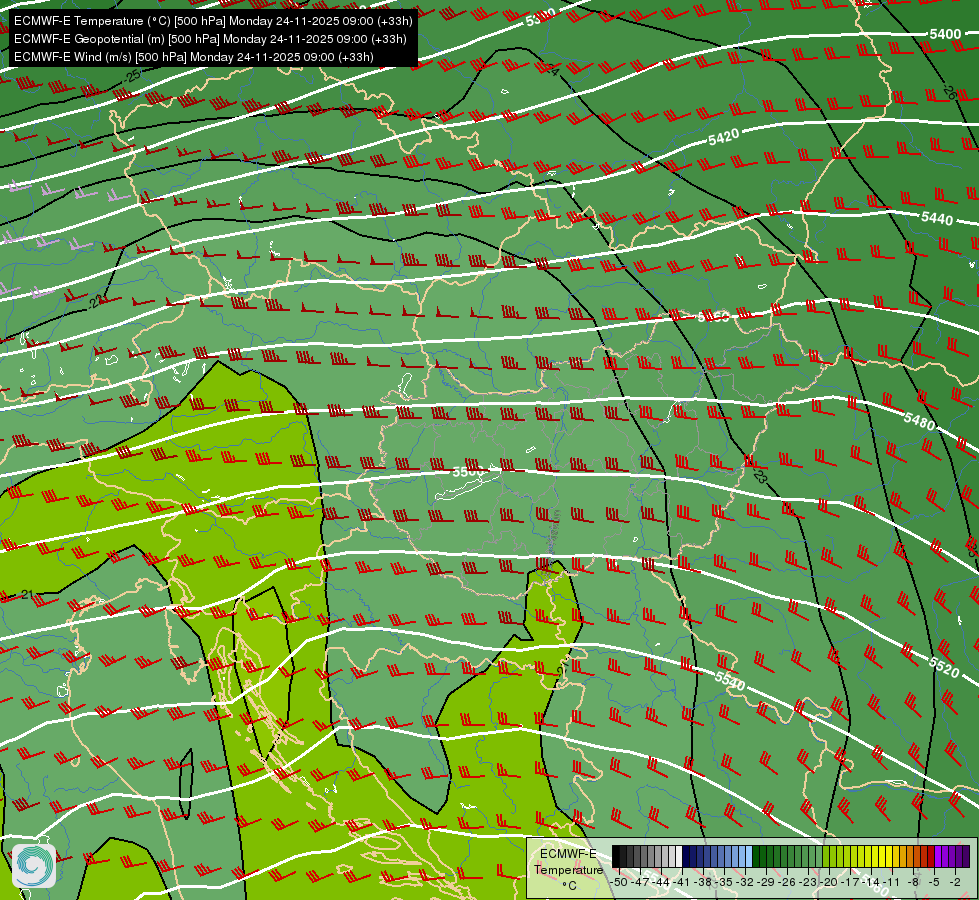Pick the black -50 legend color swatch

point(616,857)
